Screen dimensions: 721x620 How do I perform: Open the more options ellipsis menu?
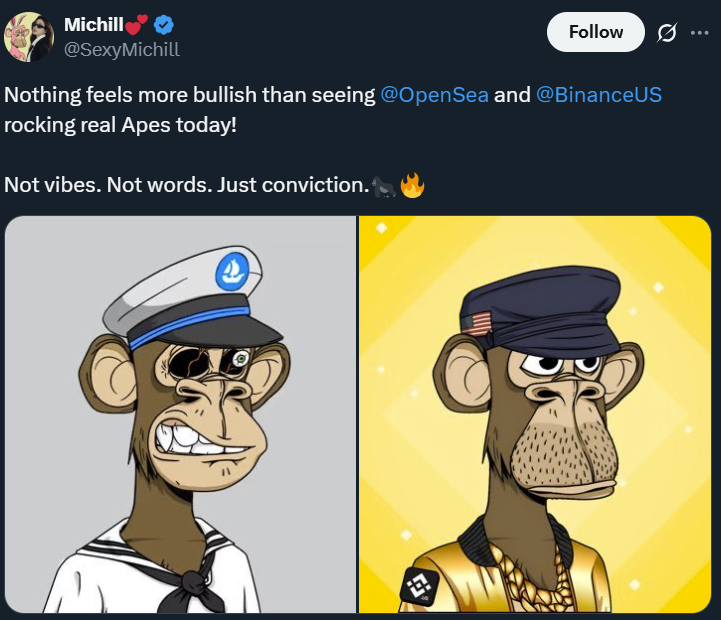click(698, 33)
